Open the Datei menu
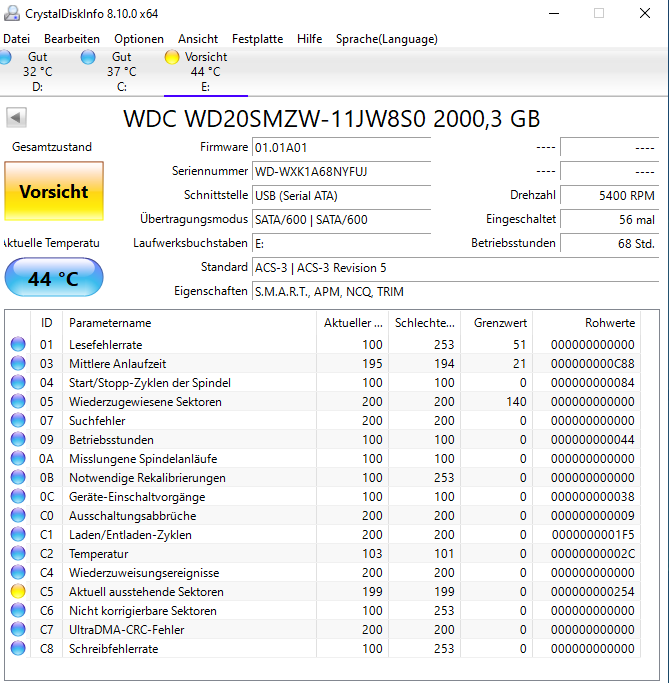The image size is (669, 683). 17,39
